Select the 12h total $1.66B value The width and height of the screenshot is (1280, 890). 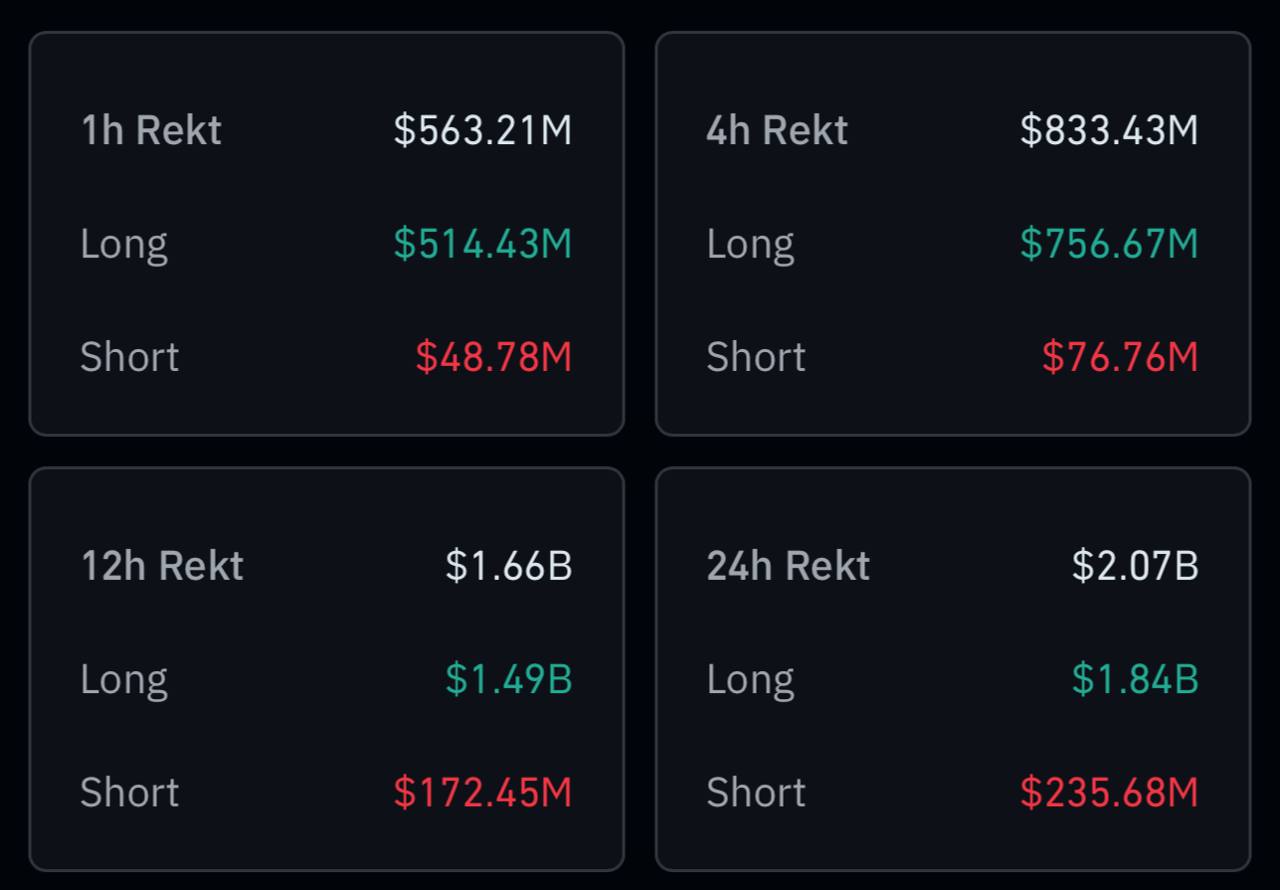pos(509,566)
